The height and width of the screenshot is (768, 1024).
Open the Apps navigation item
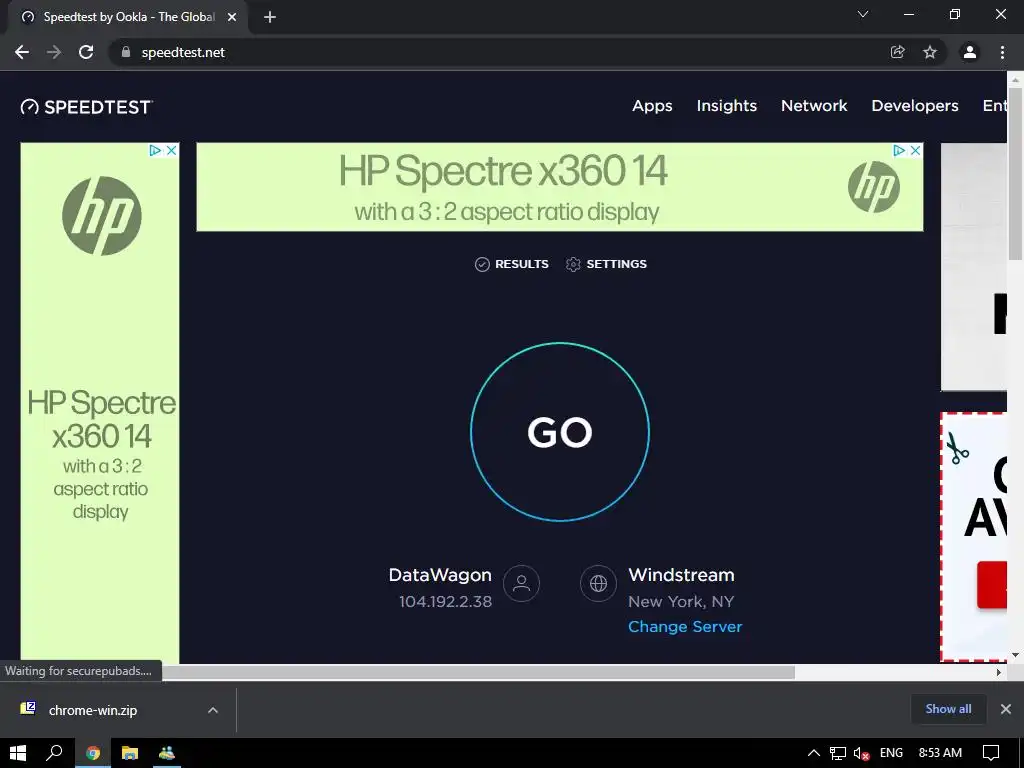pyautogui.click(x=652, y=106)
